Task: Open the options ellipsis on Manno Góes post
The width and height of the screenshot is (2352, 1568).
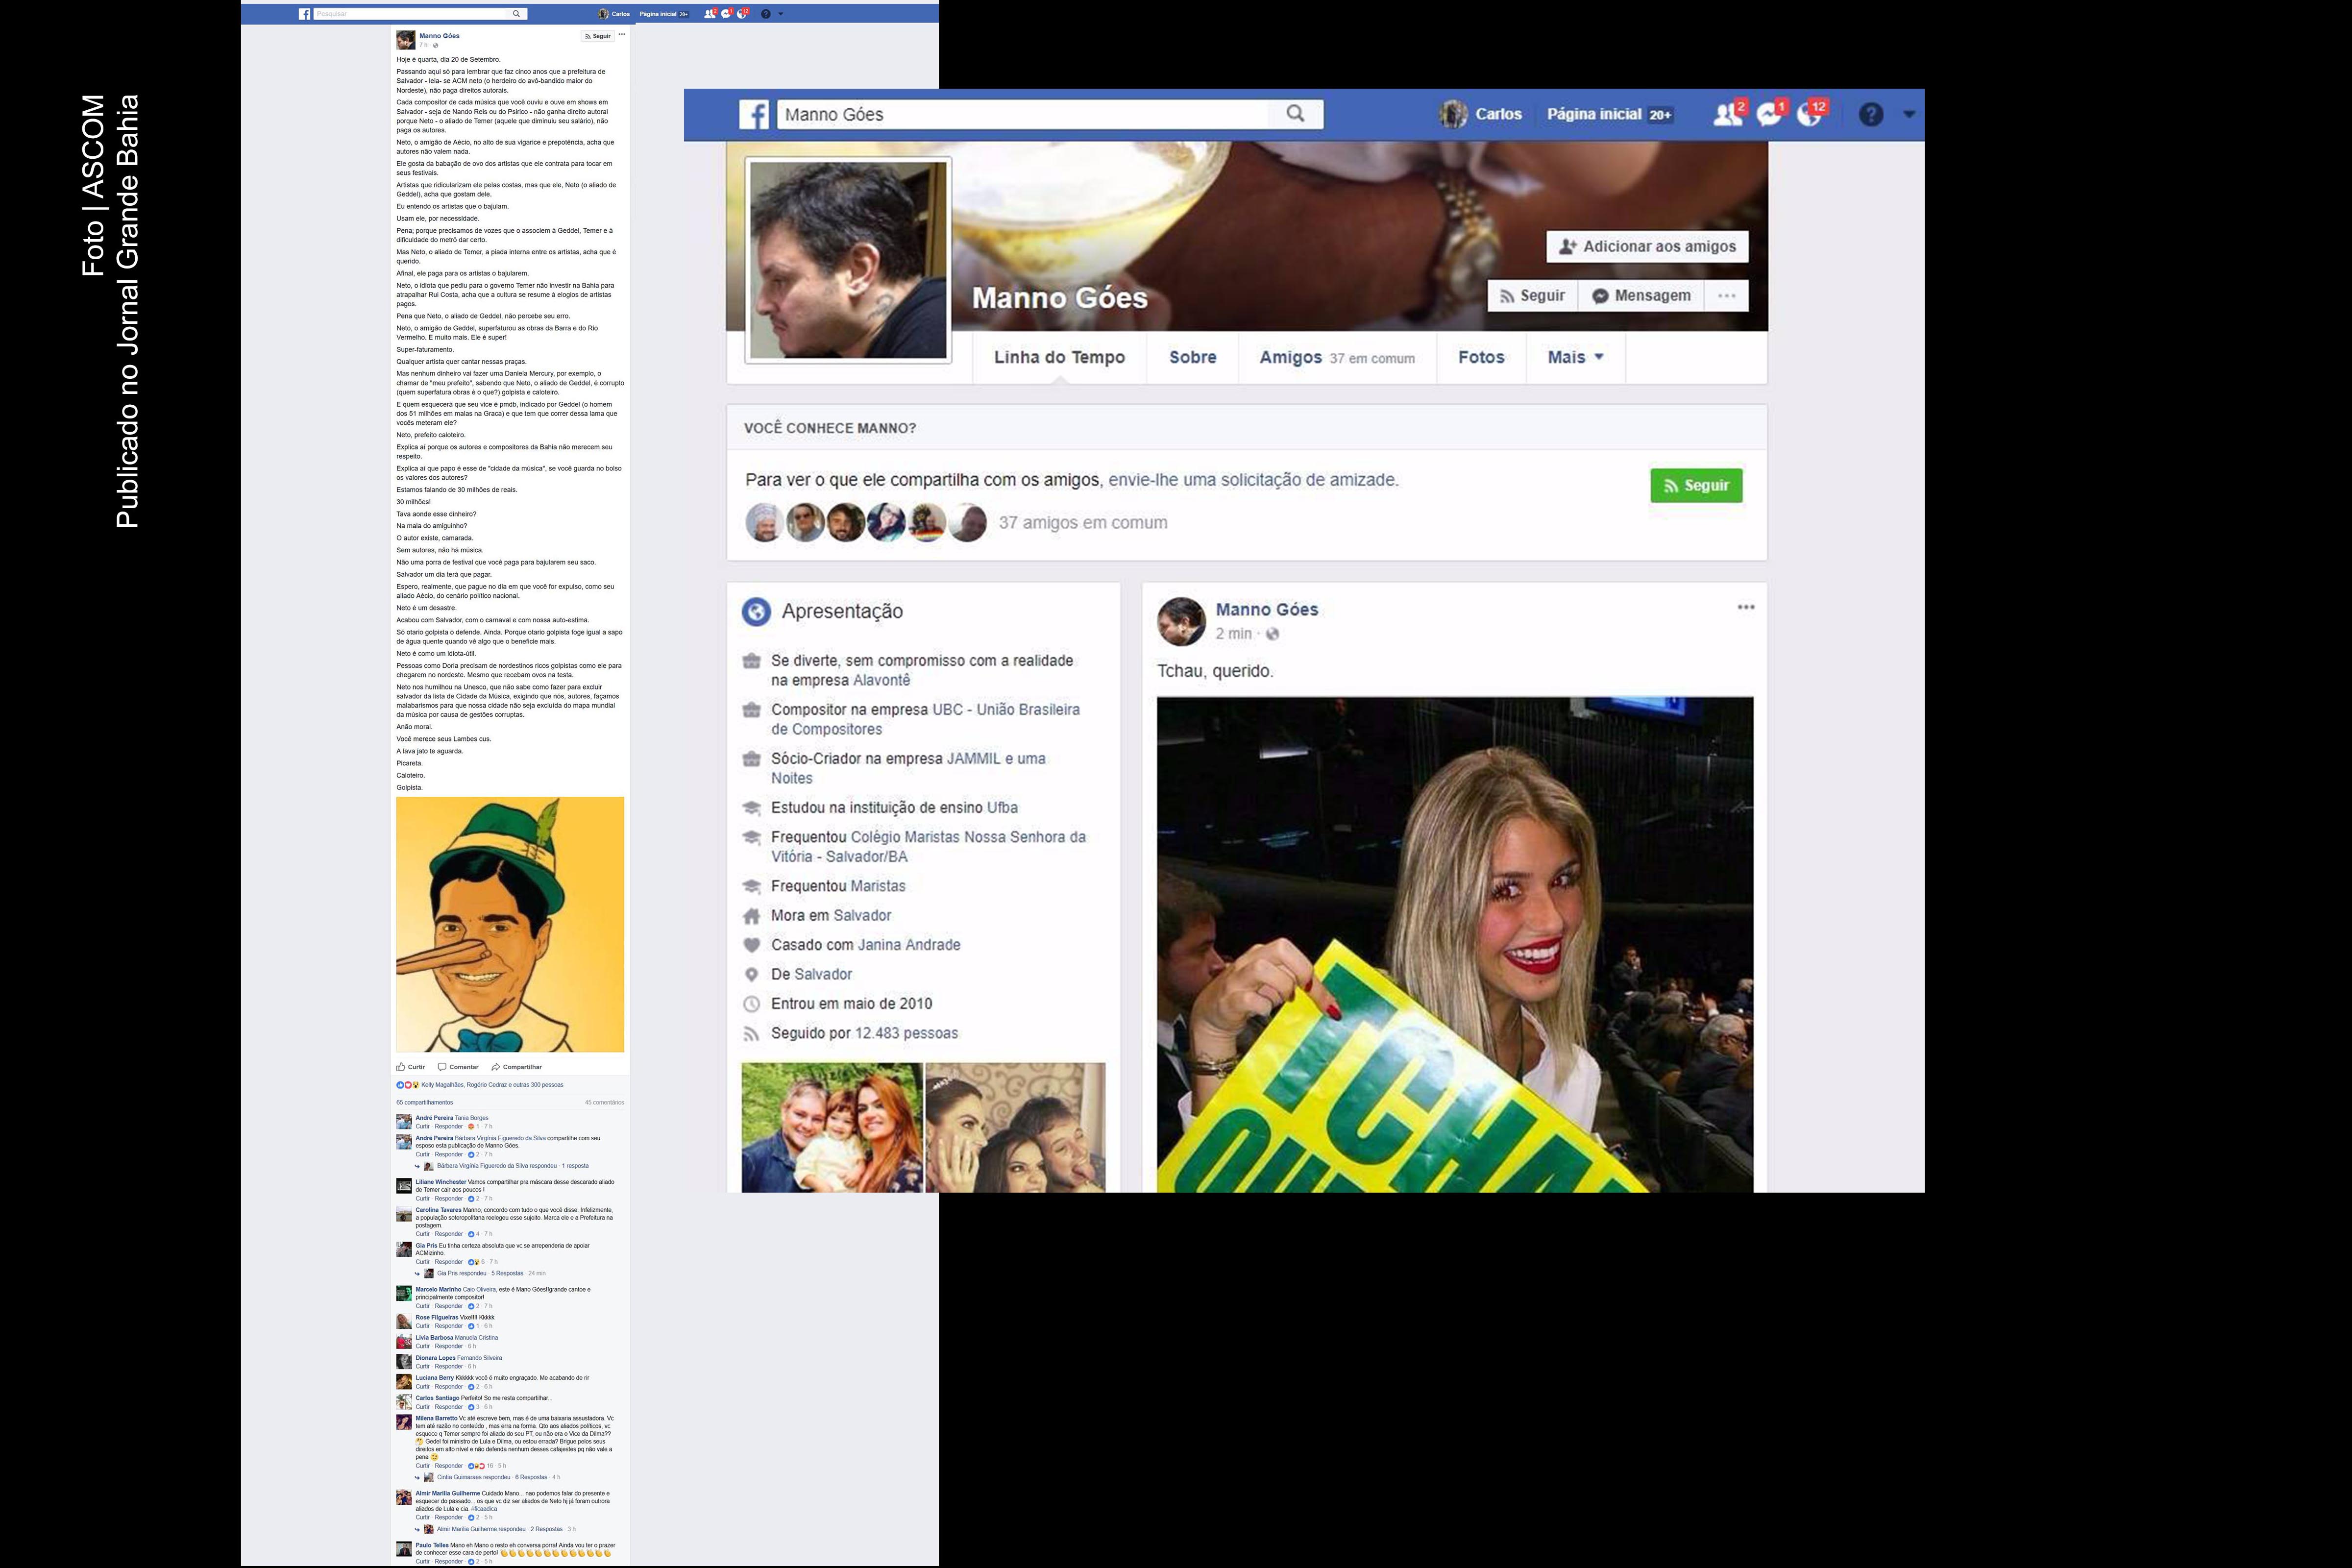Action: (x=1748, y=609)
